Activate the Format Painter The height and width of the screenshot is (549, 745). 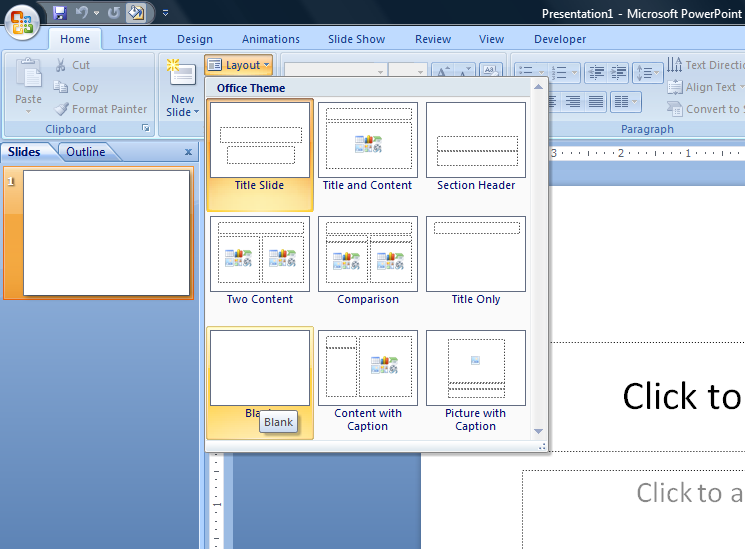101,109
